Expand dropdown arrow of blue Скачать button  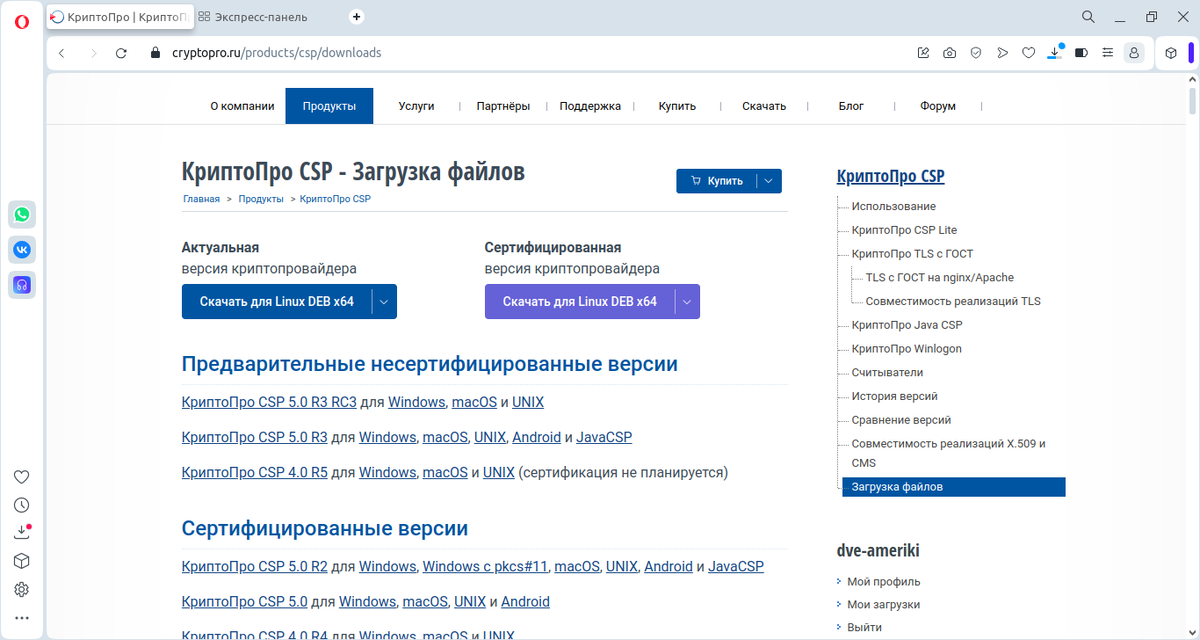tap(385, 302)
